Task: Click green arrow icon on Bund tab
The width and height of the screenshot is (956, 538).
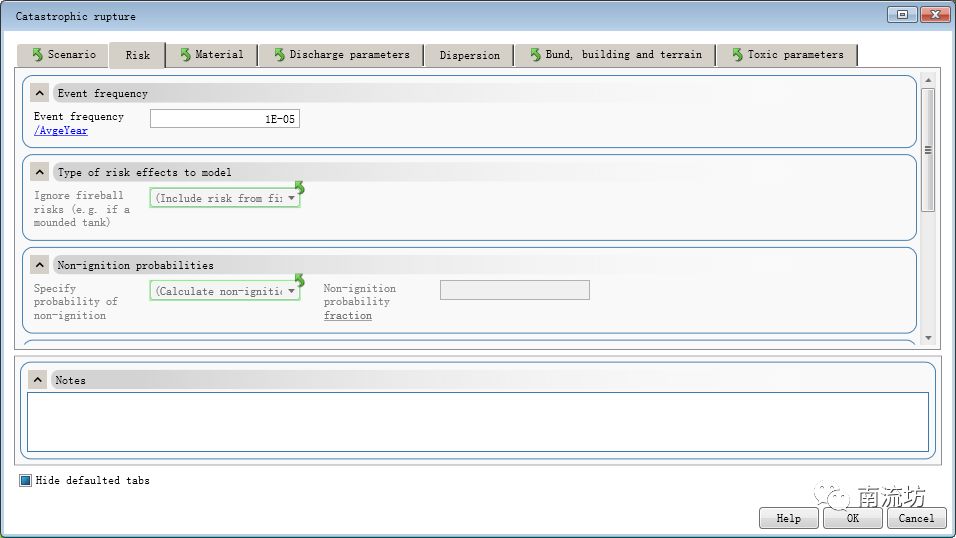Action: [535, 55]
